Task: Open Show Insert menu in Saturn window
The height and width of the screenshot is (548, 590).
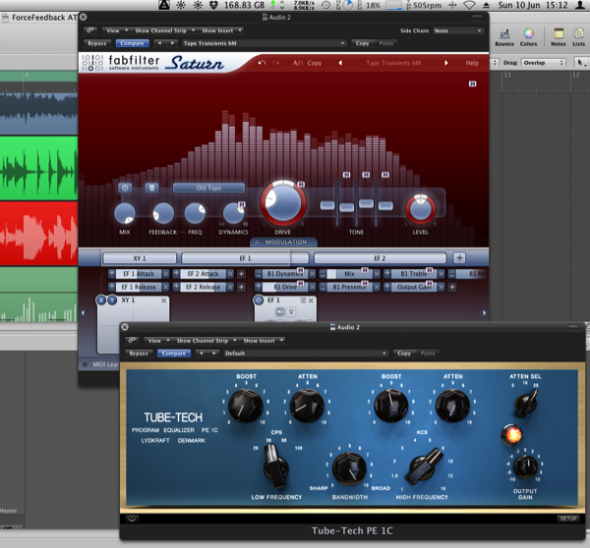Action: tap(222, 30)
